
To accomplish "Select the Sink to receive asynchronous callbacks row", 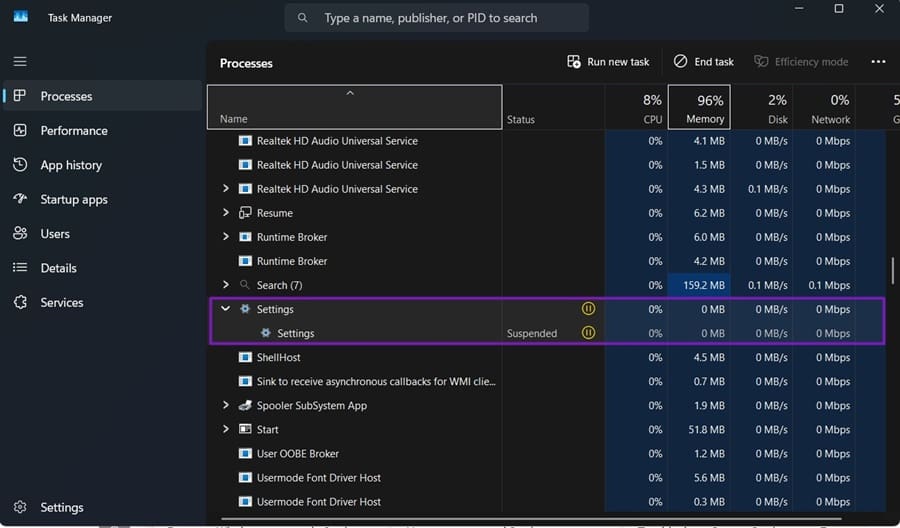I will click(x=545, y=381).
